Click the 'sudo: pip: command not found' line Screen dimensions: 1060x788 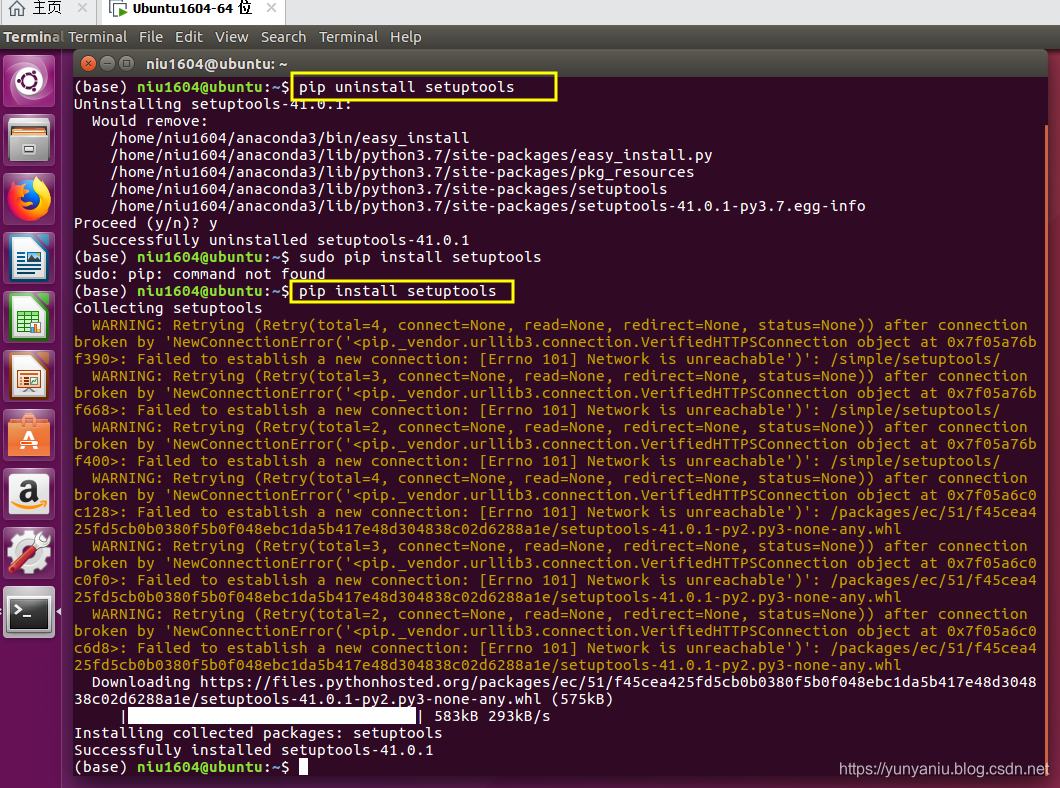coord(199,274)
